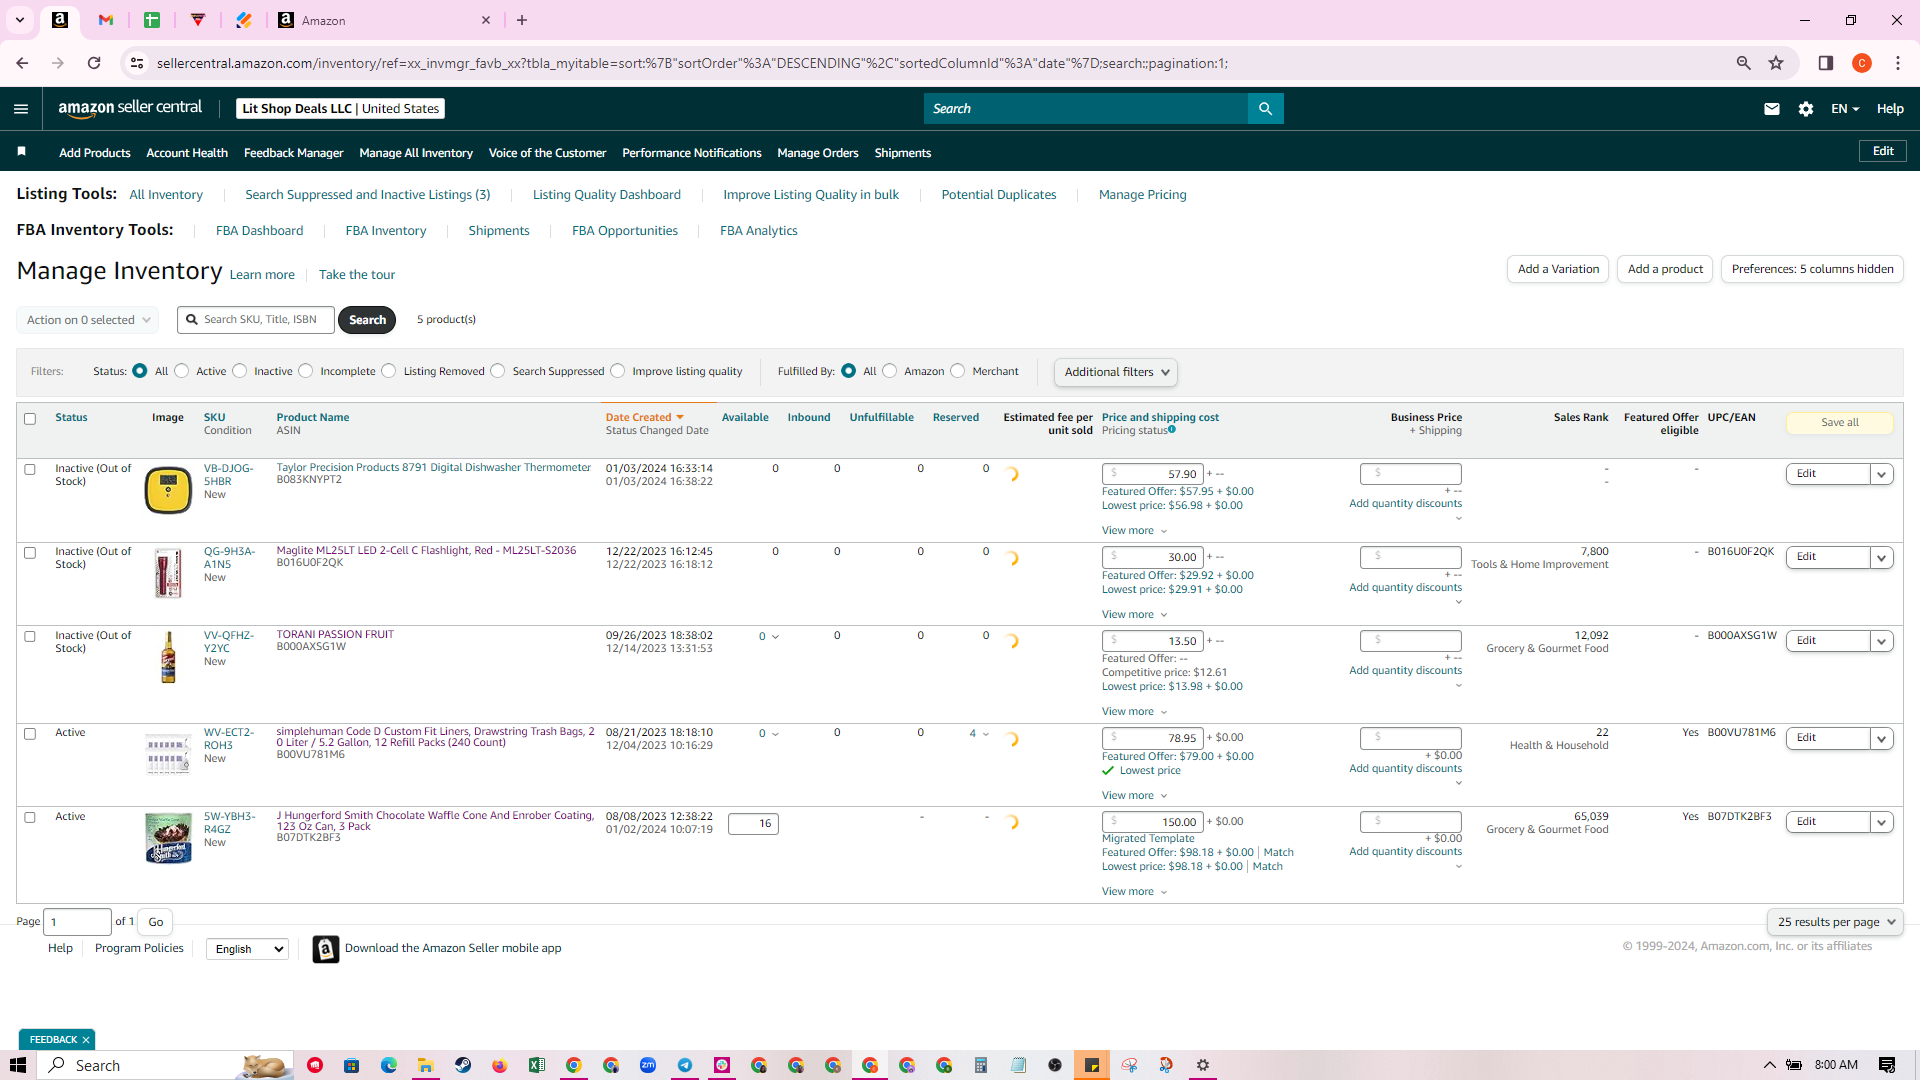Click the Pricing status info icon
Image resolution: width=1920 pixels, height=1080 pixels.
[1172, 430]
